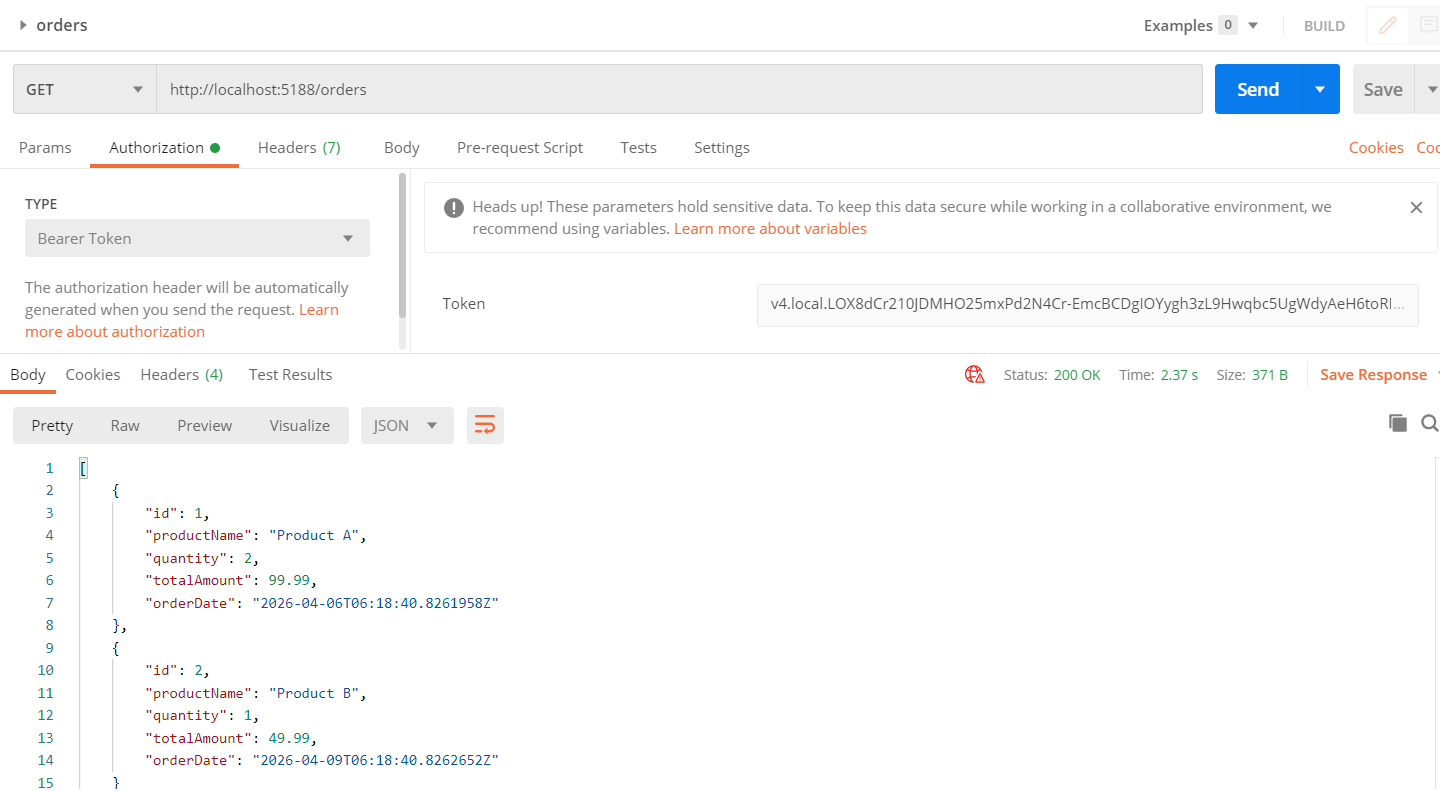
Task: Select the Authorization tab
Action: click(x=164, y=147)
